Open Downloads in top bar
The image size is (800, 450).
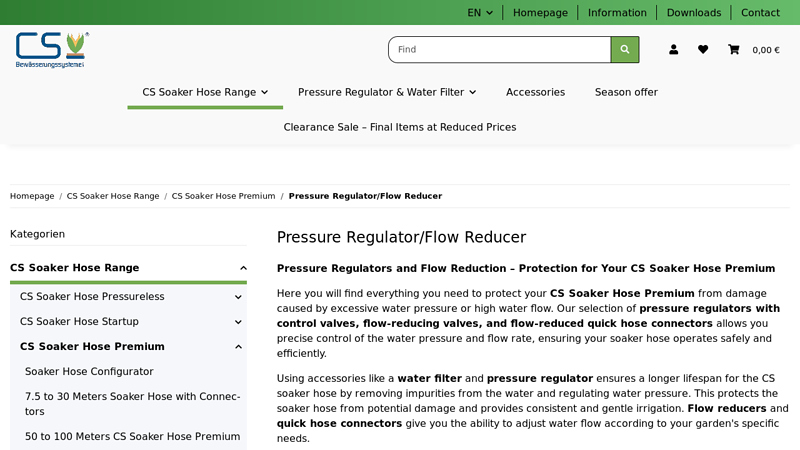694,13
